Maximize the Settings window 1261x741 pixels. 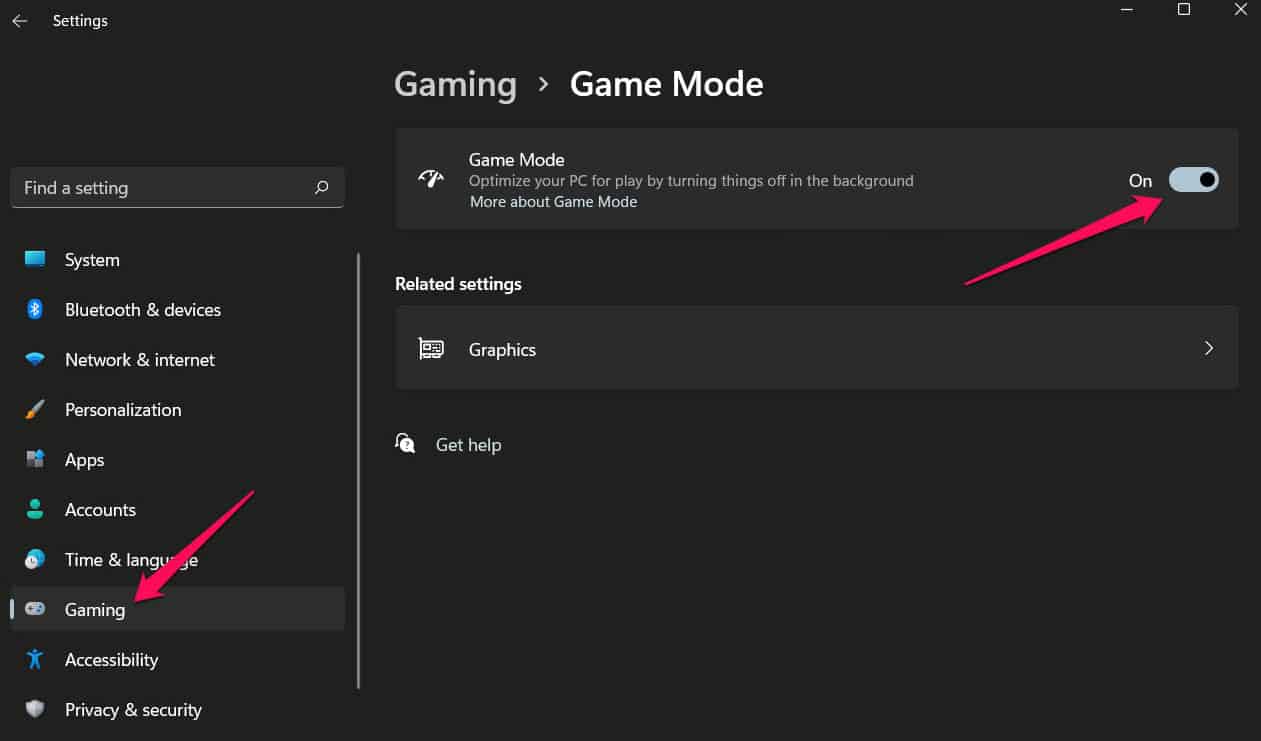[1184, 10]
